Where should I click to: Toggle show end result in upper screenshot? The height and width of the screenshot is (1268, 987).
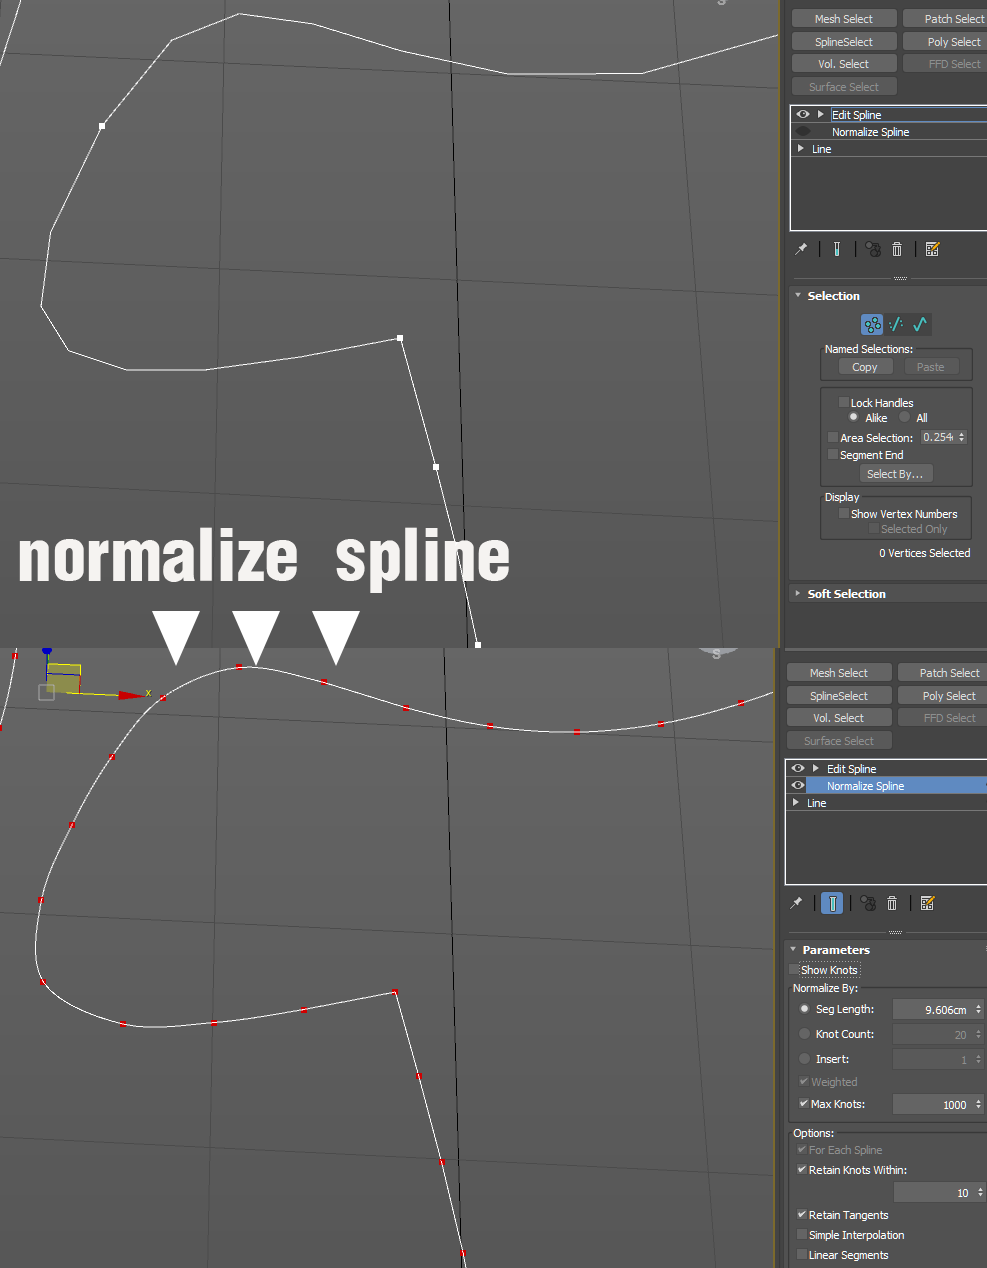coord(837,249)
